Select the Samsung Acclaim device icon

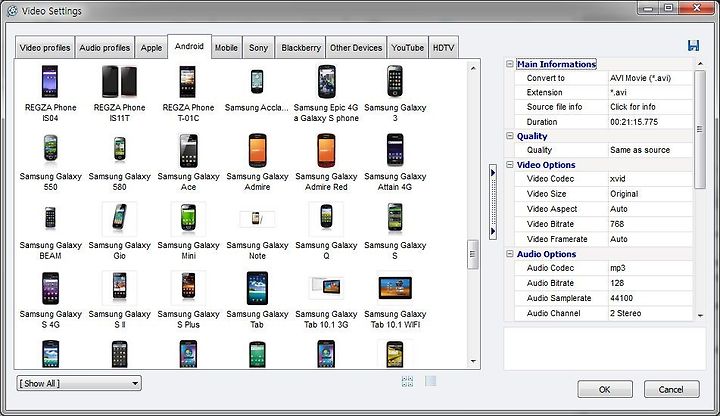pyautogui.click(x=257, y=82)
